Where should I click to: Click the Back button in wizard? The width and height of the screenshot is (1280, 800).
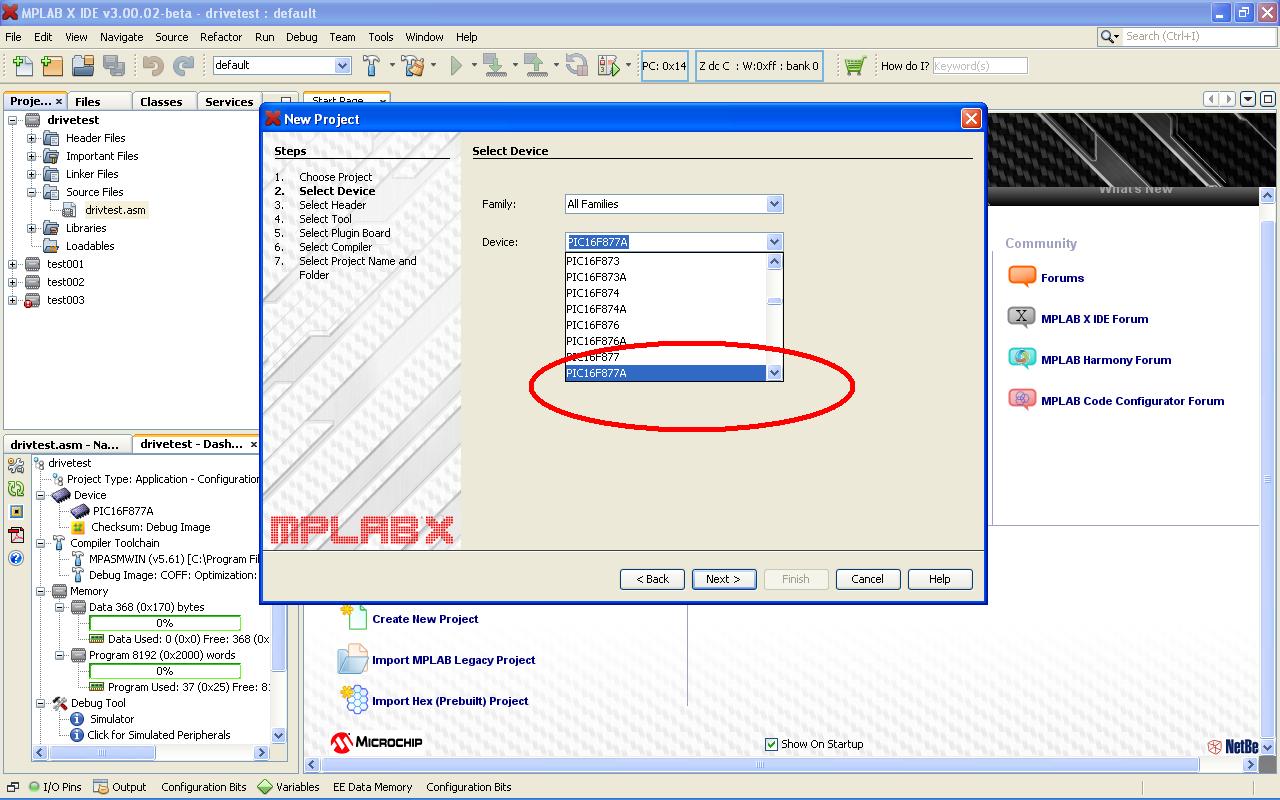[x=653, y=579]
